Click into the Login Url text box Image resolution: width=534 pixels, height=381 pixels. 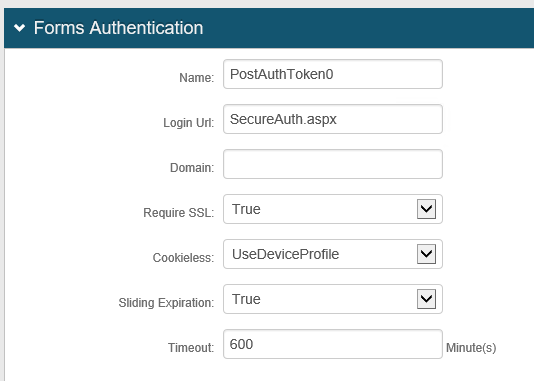[333, 119]
